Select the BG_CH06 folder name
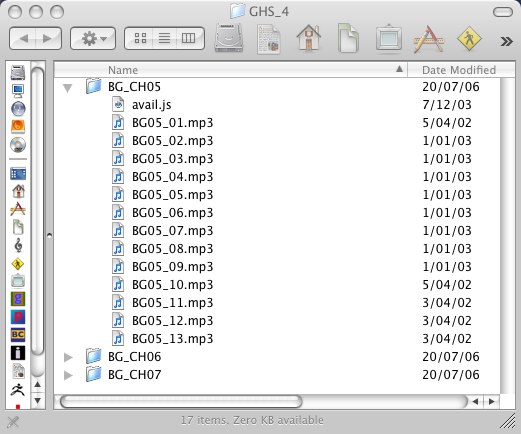This screenshot has height=434, width=521. [x=135, y=357]
